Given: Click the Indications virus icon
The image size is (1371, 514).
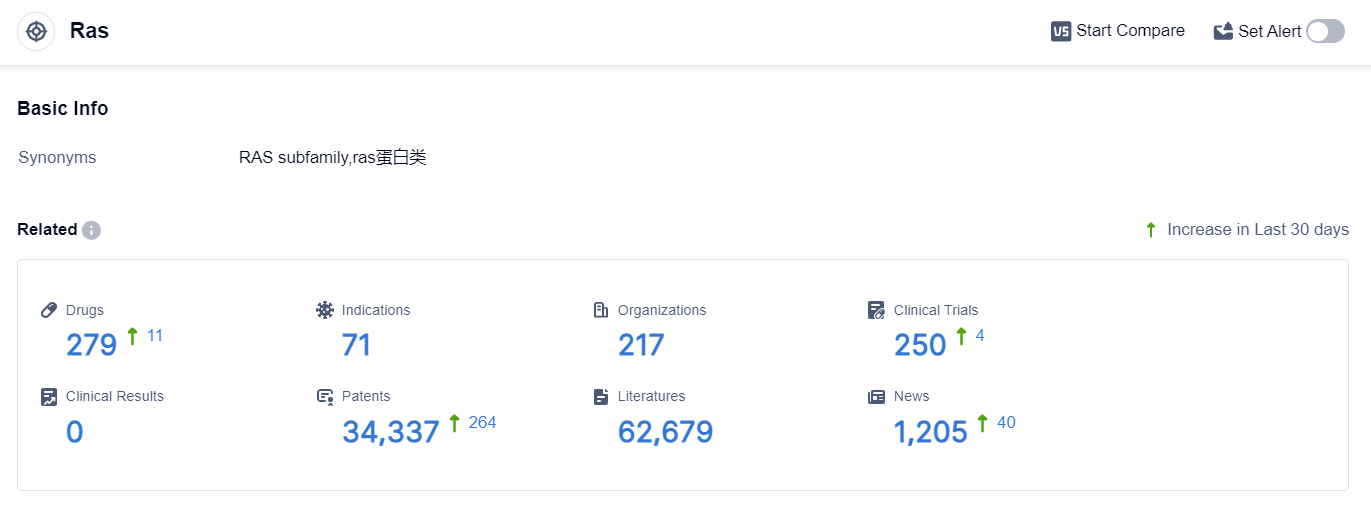Looking at the screenshot, I should coord(325,310).
